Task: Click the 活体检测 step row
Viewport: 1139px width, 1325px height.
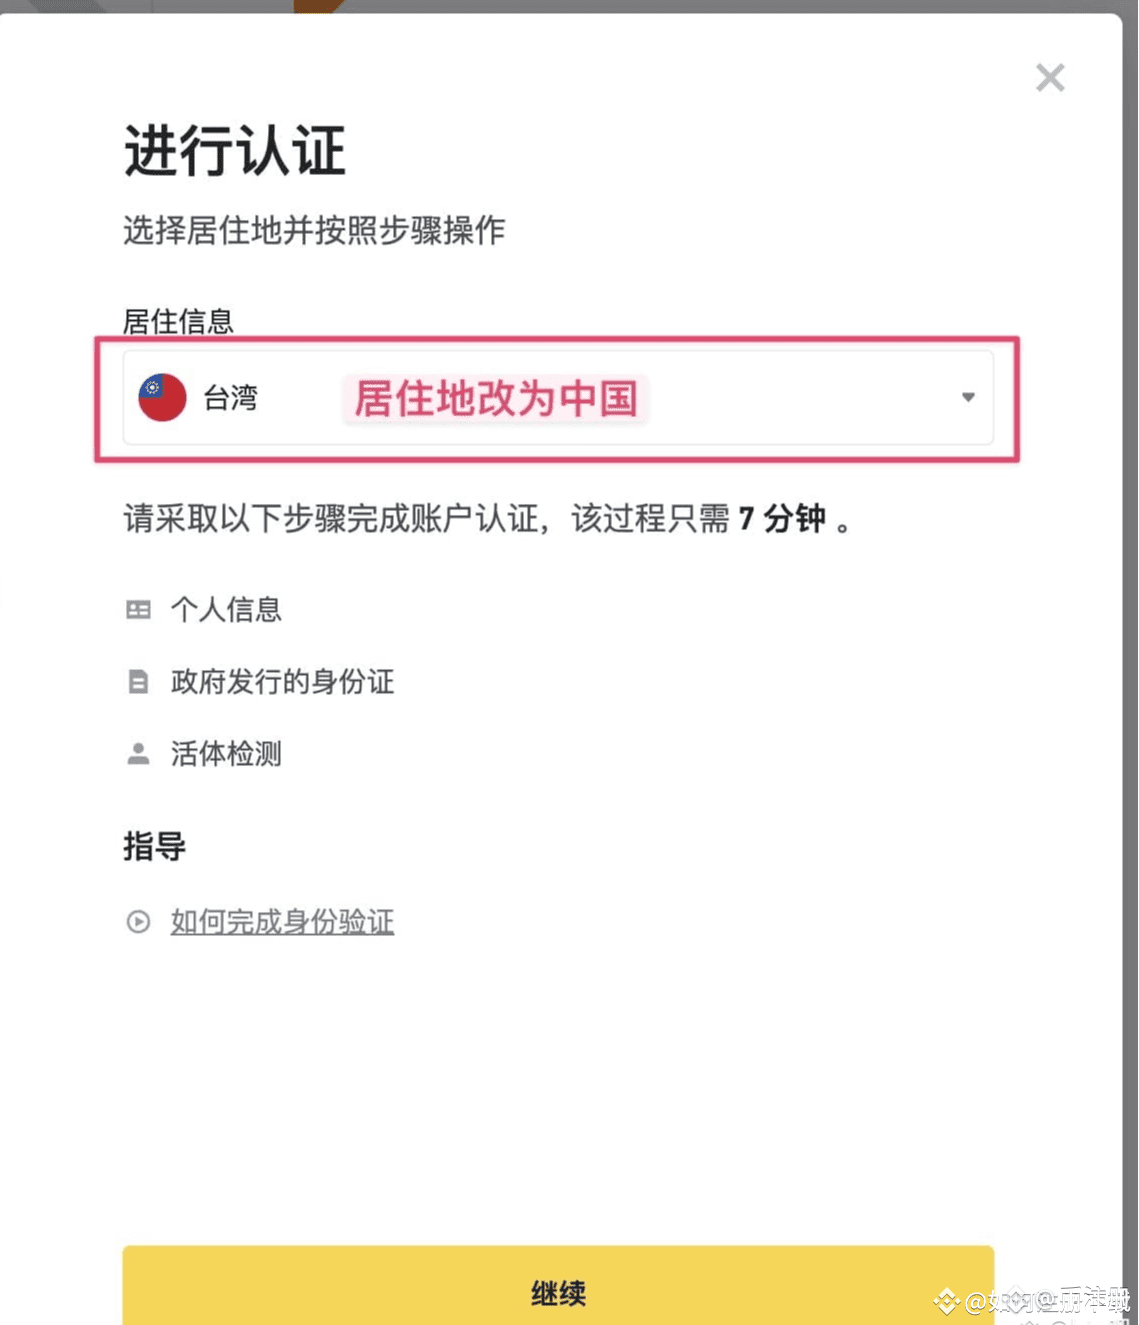Action: [x=225, y=754]
